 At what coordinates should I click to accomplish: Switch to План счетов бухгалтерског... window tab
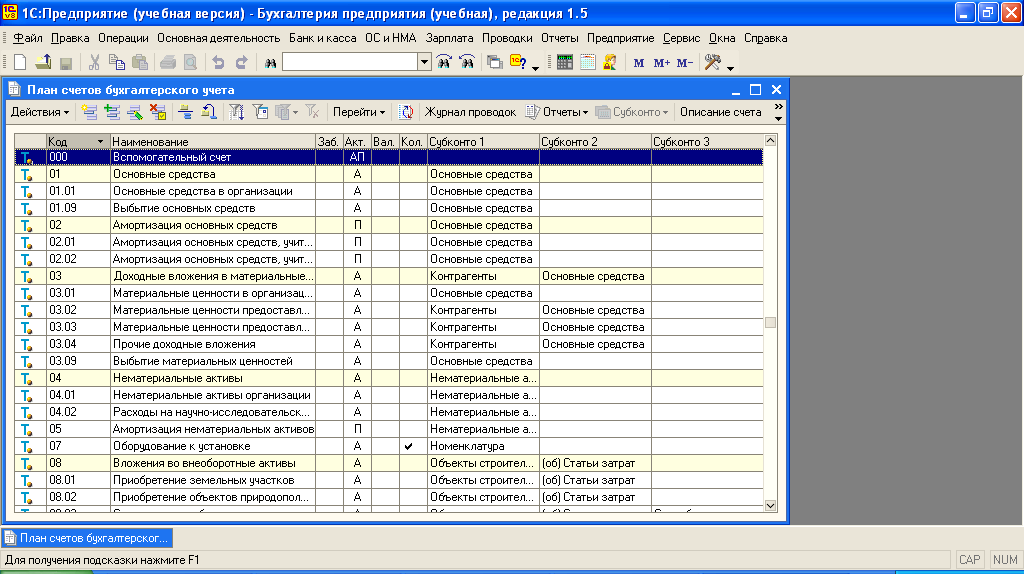click(x=88, y=538)
